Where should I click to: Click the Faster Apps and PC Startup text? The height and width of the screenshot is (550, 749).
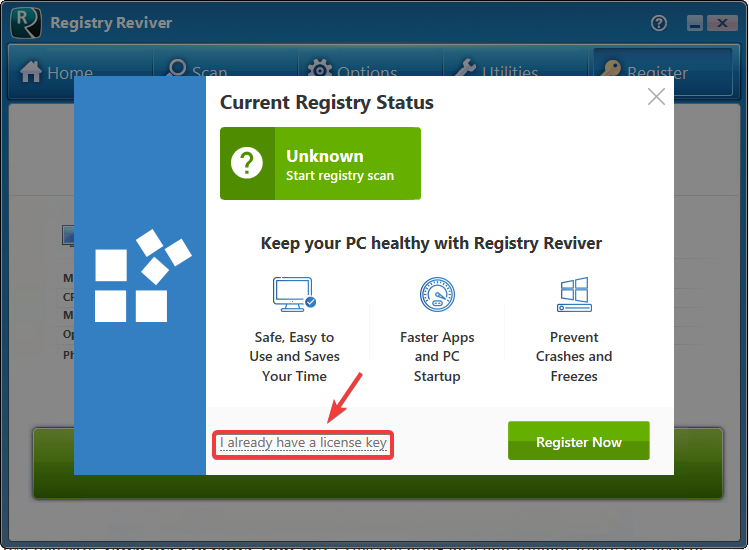(437, 356)
